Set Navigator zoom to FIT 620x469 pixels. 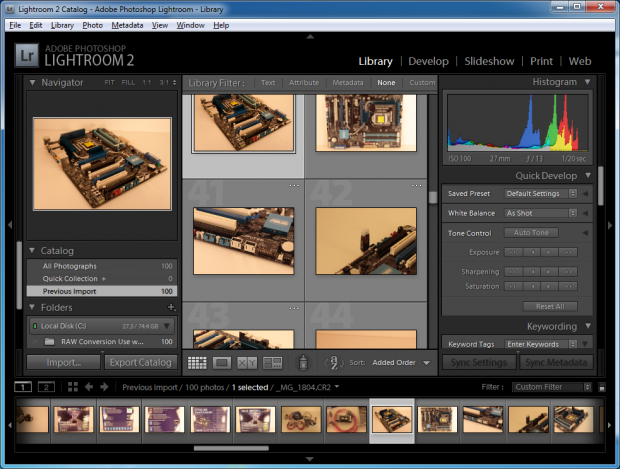(110, 82)
